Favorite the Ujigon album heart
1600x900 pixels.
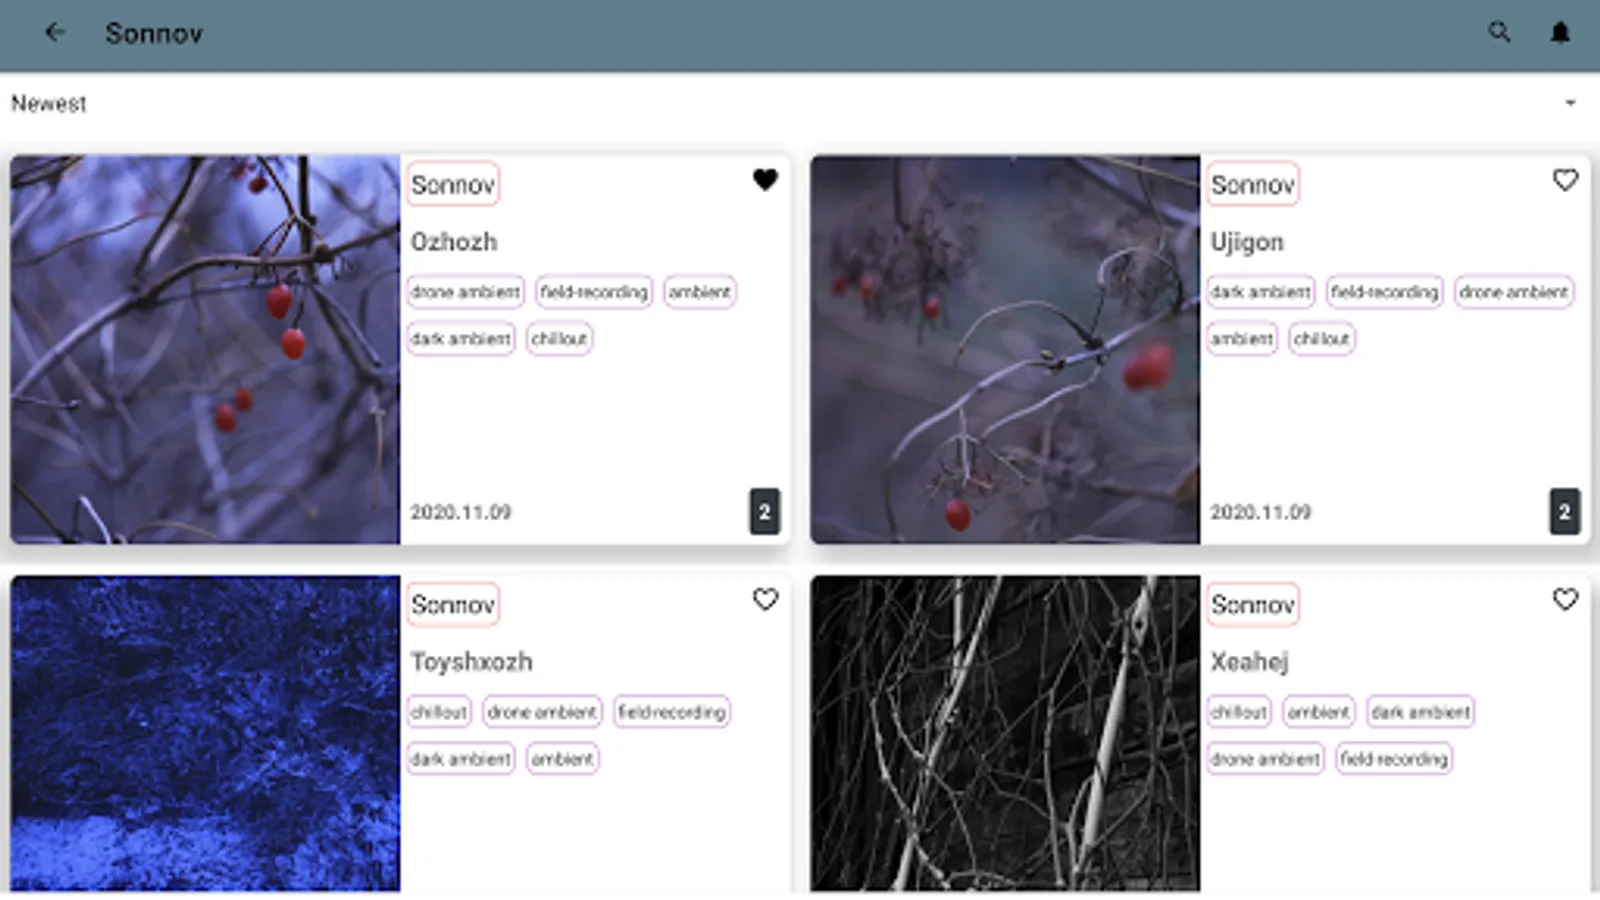click(x=1565, y=180)
